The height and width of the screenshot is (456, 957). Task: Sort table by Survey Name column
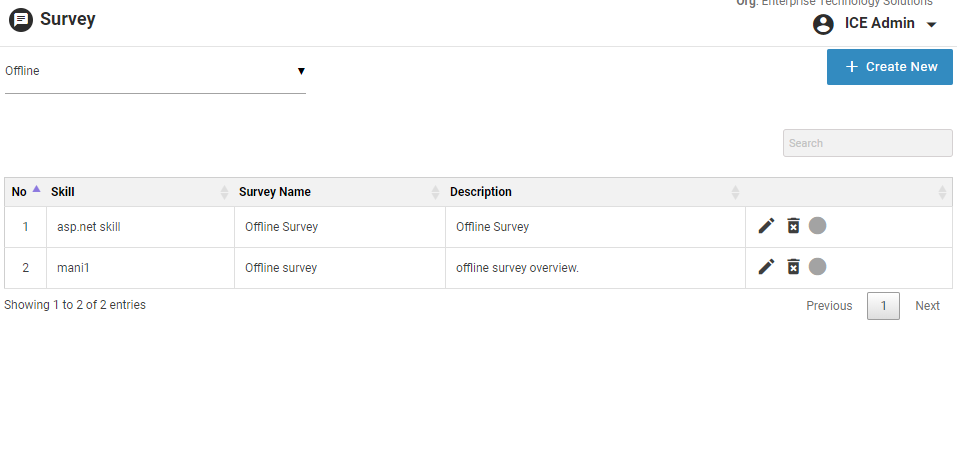click(x=435, y=192)
